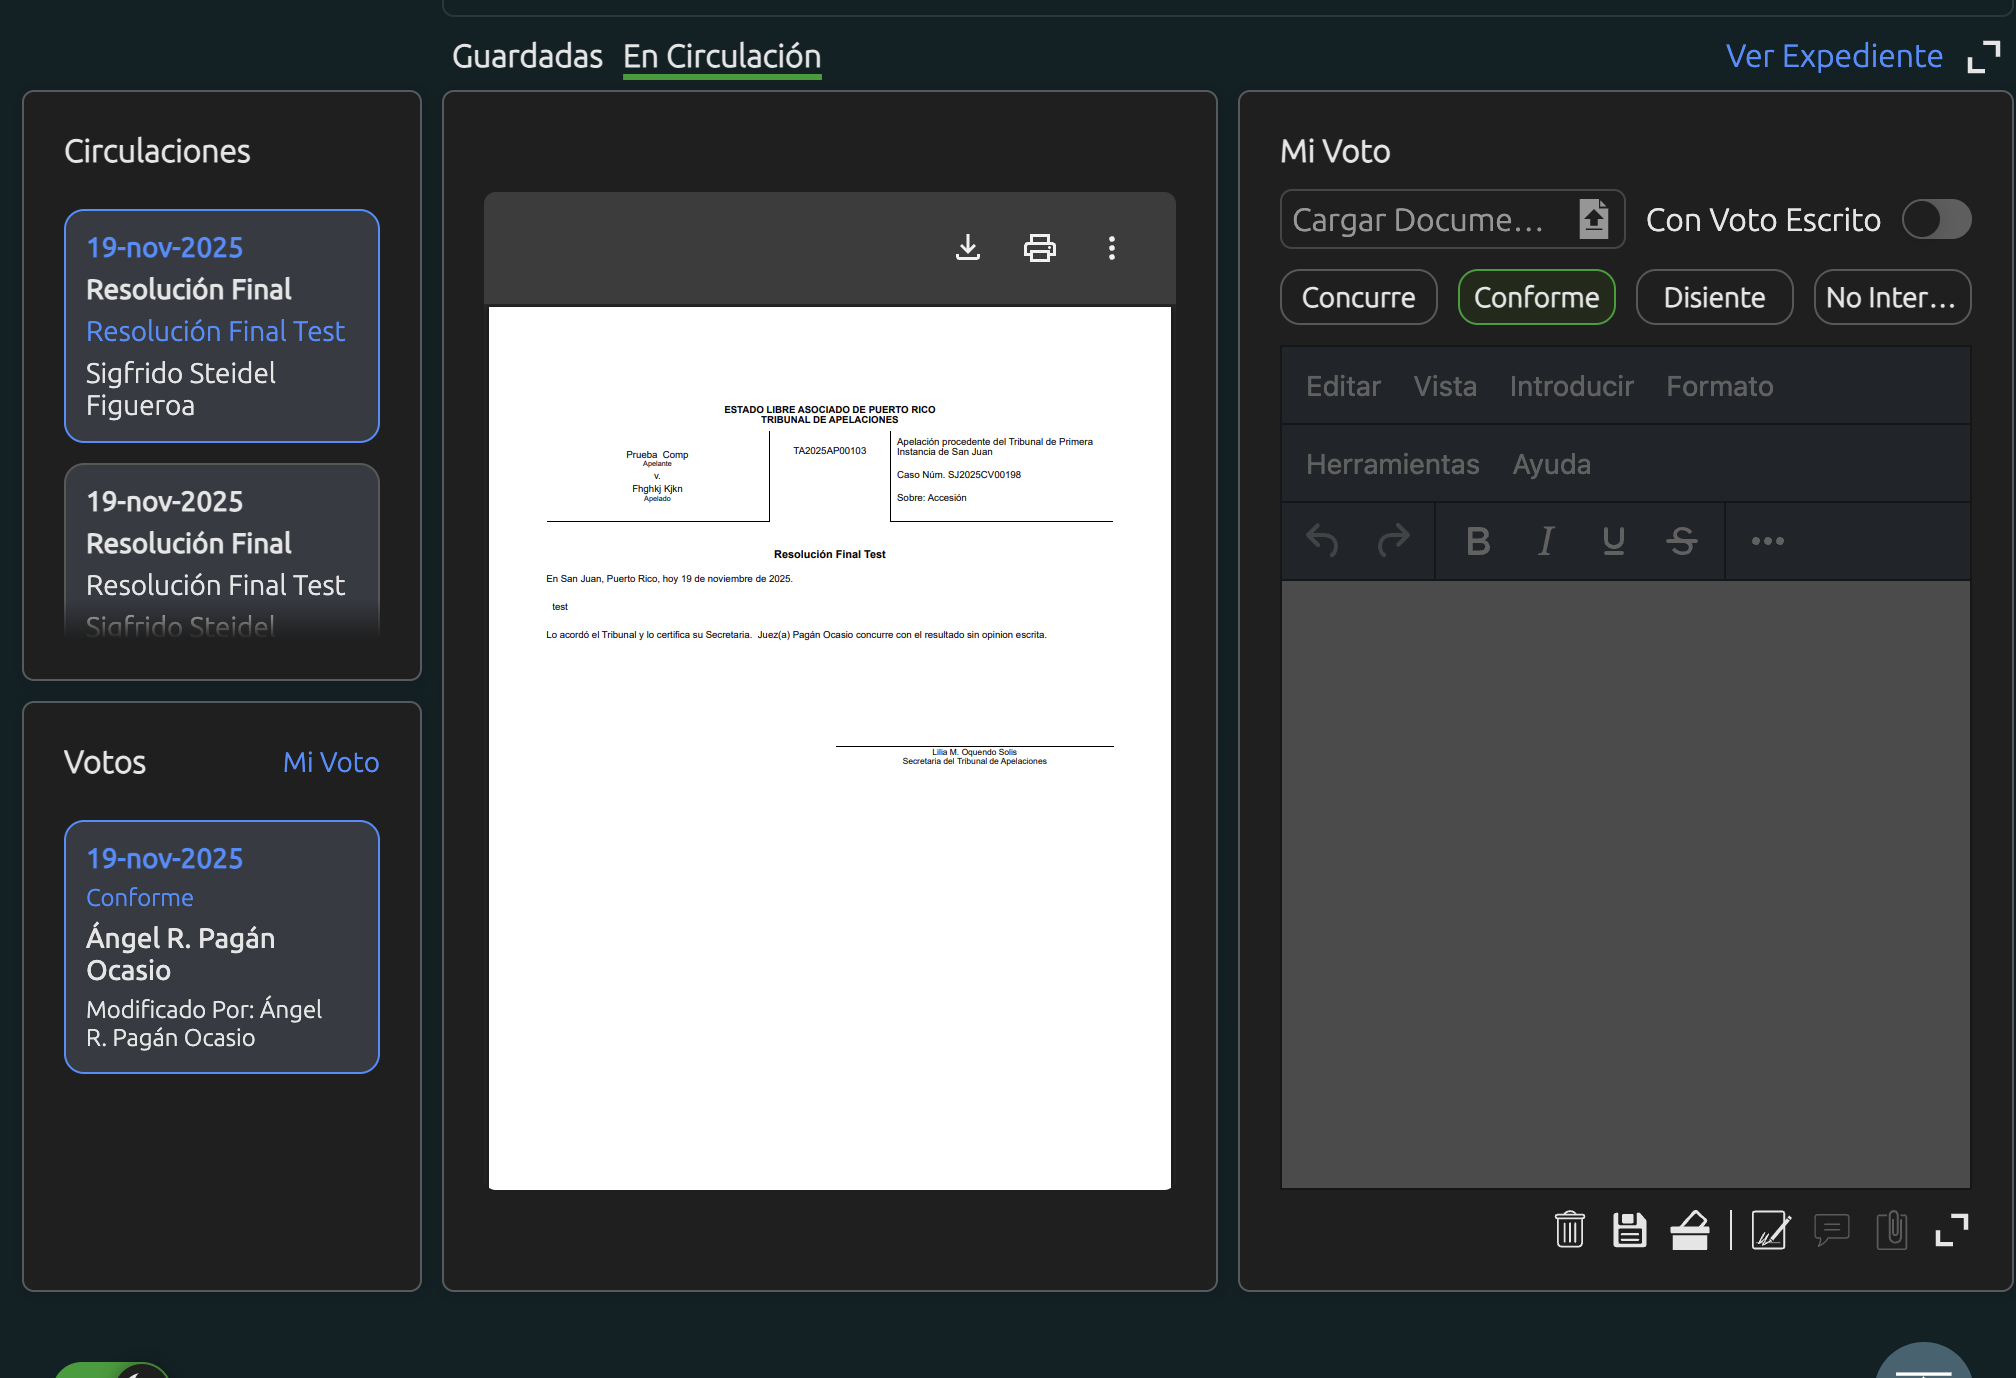Download the PDF document

tap(967, 247)
